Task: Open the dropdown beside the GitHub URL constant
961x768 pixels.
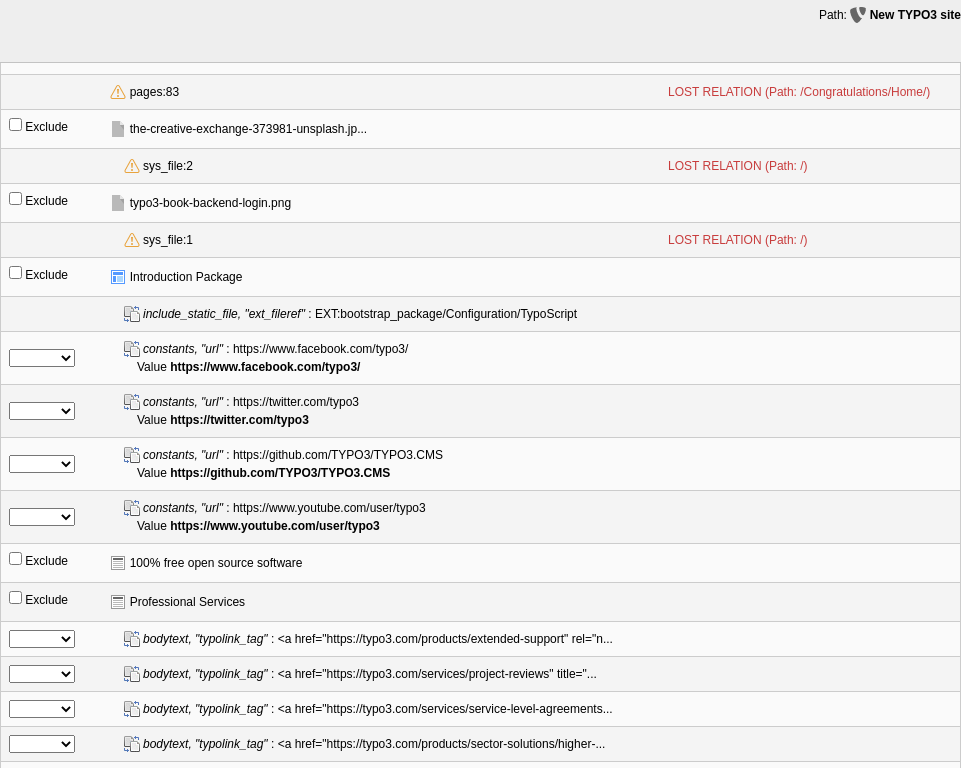Action: tap(41, 463)
